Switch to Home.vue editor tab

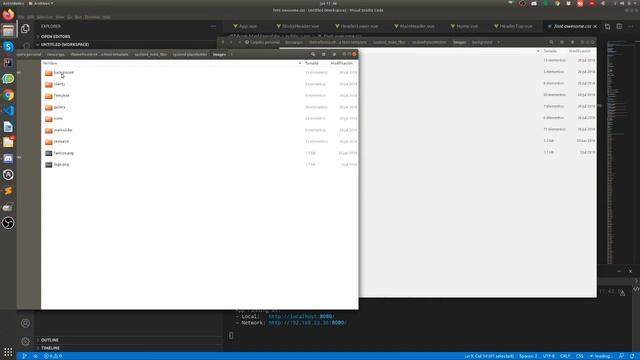pyautogui.click(x=464, y=26)
